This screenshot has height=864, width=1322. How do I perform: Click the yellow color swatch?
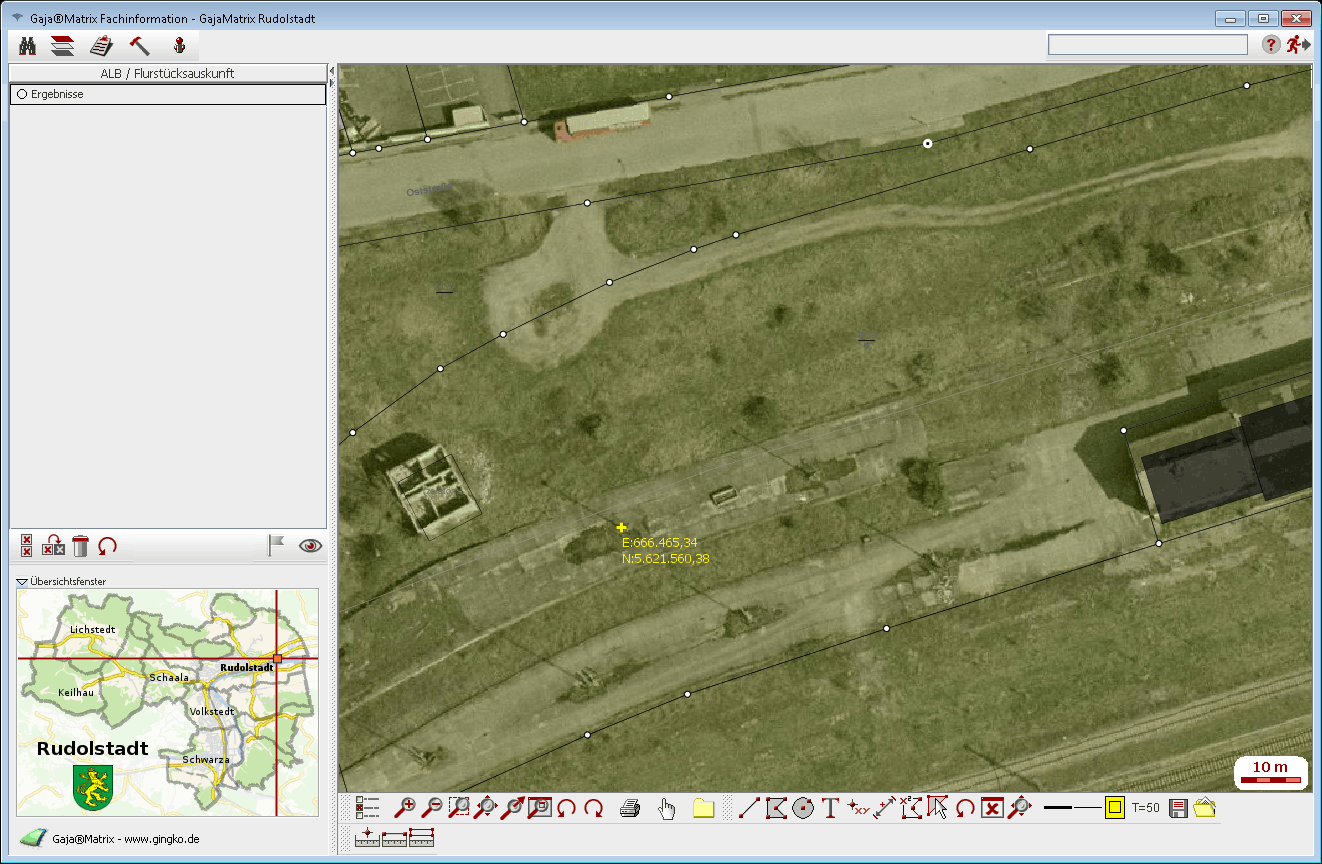[x=1114, y=807]
